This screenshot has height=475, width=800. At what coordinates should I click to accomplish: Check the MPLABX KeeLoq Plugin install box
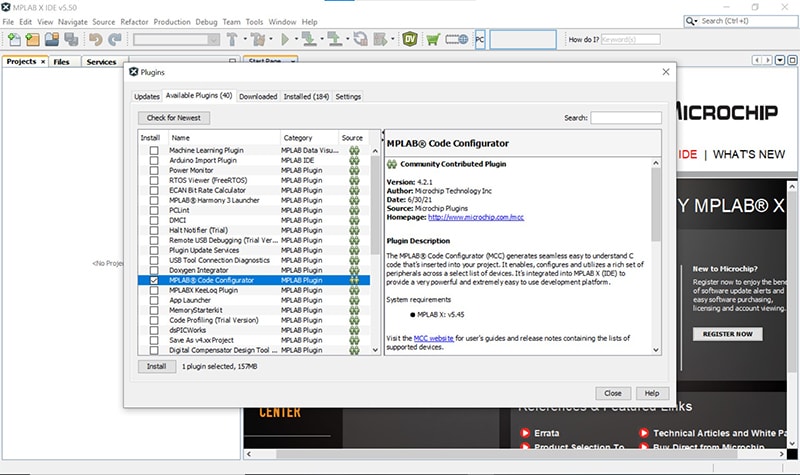click(x=154, y=290)
